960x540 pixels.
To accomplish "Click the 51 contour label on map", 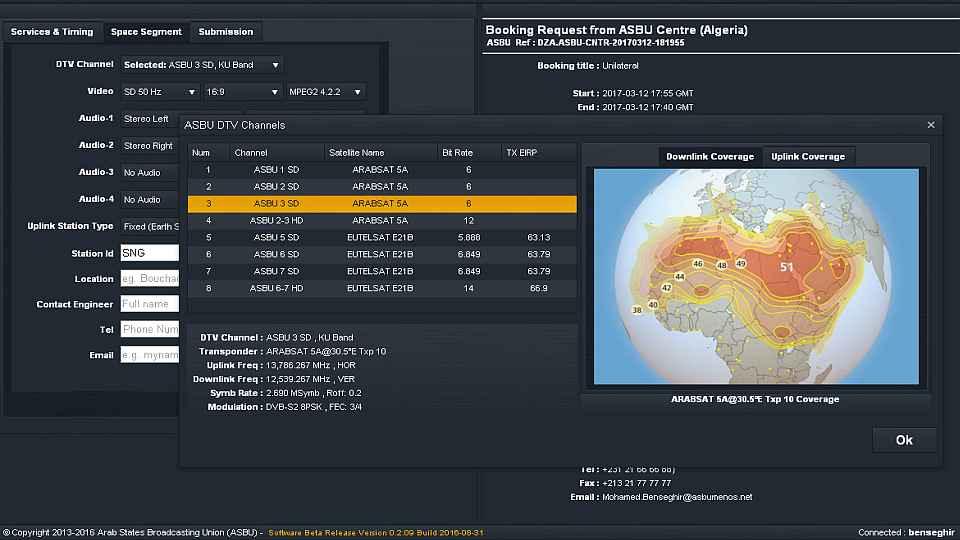I will 786,267.
